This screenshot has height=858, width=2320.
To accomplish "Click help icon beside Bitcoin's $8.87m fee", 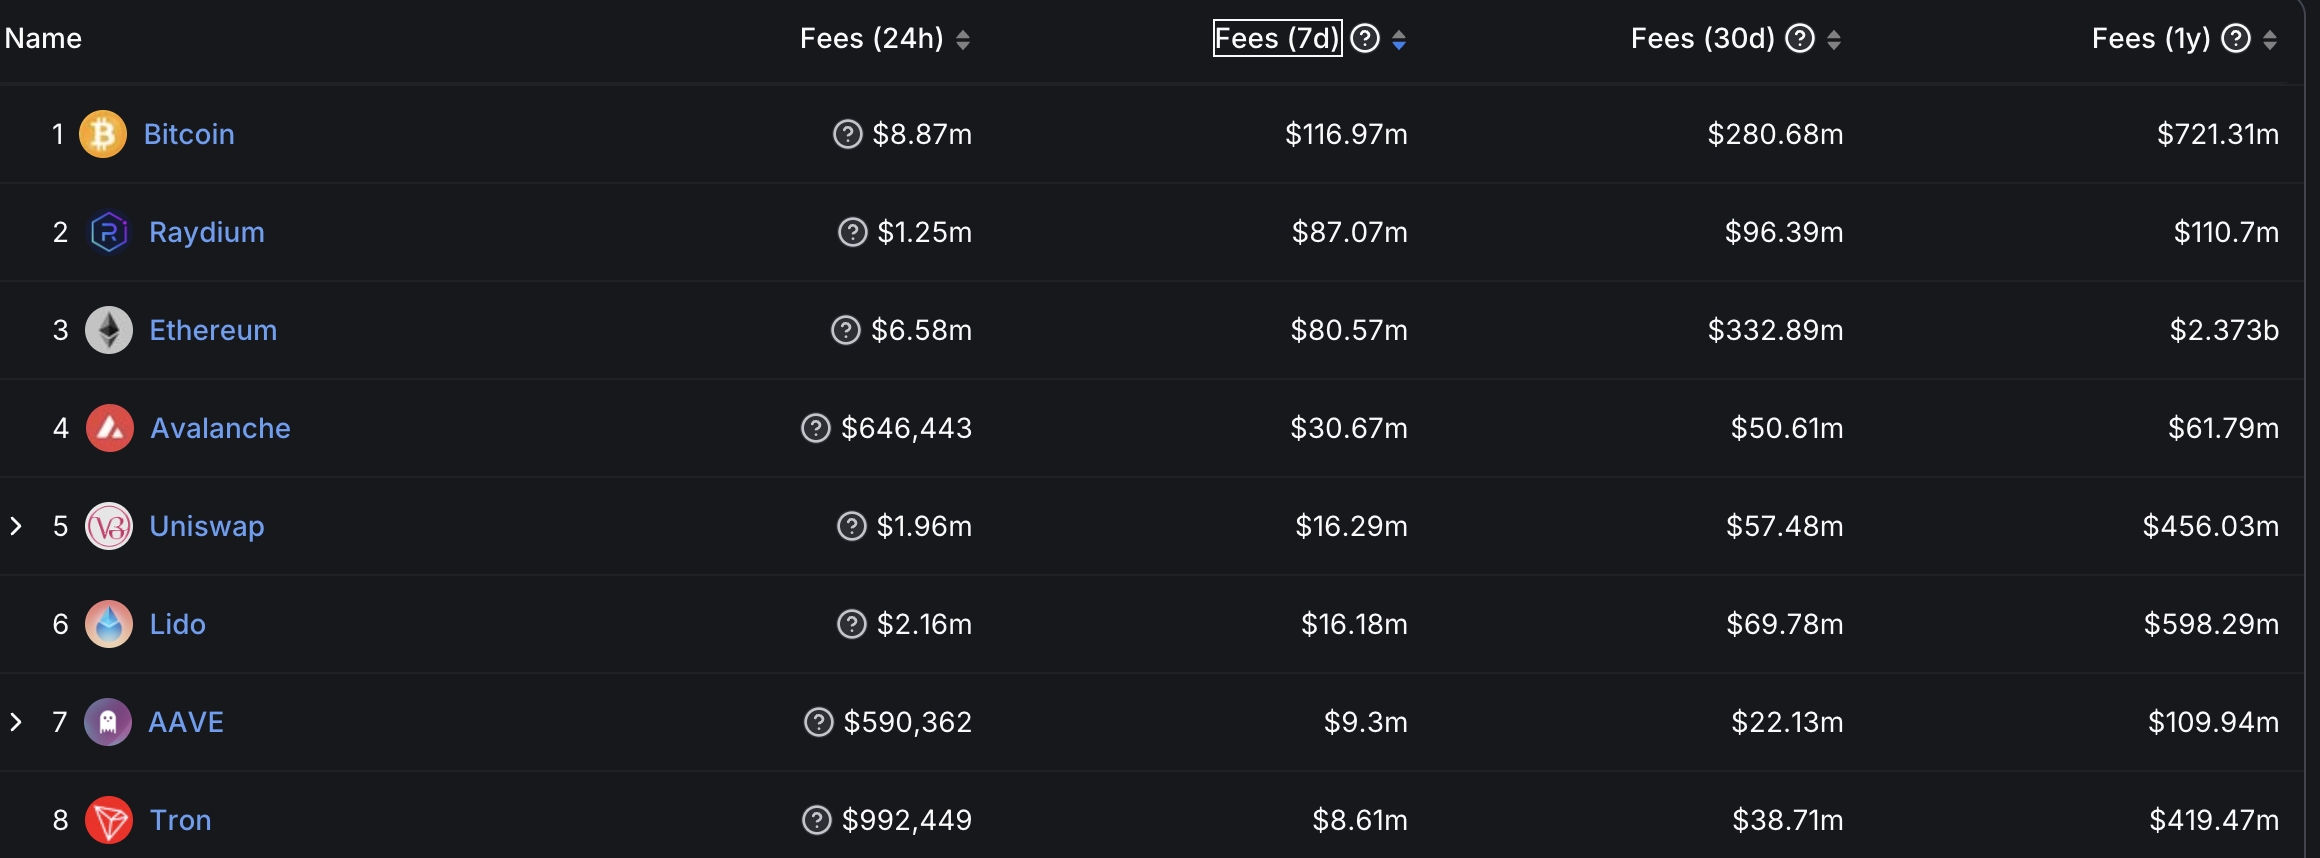I will [x=847, y=134].
